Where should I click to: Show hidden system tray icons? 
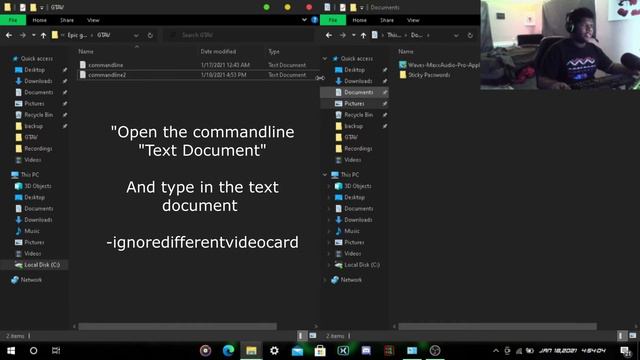[x=496, y=351]
